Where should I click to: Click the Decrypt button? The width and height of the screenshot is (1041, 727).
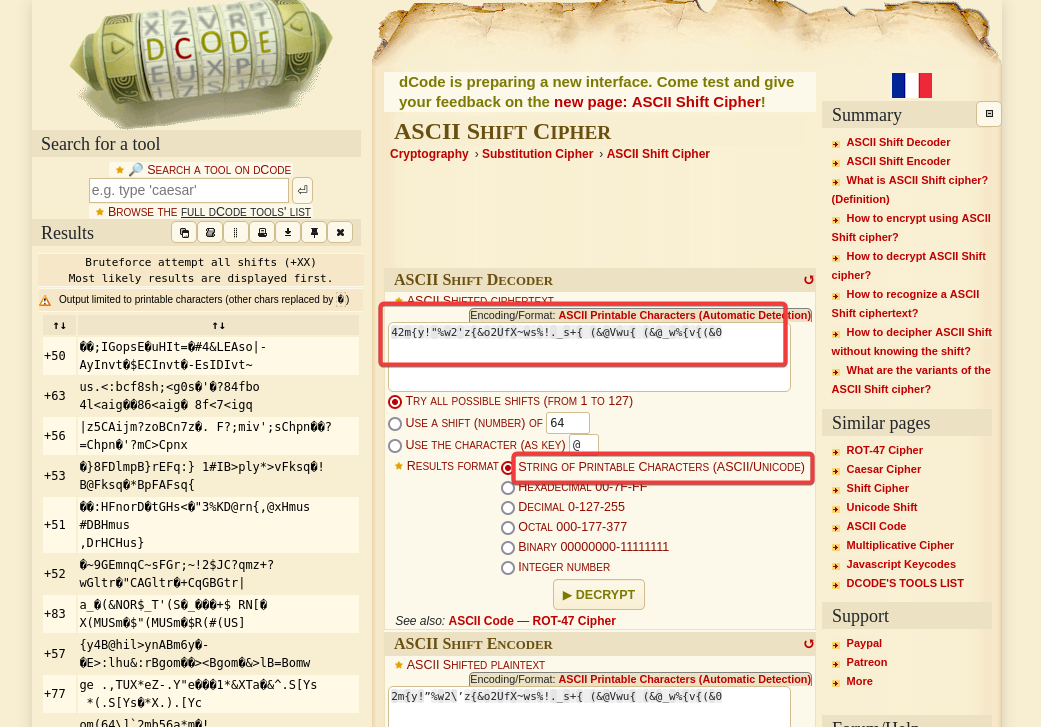coord(599,595)
